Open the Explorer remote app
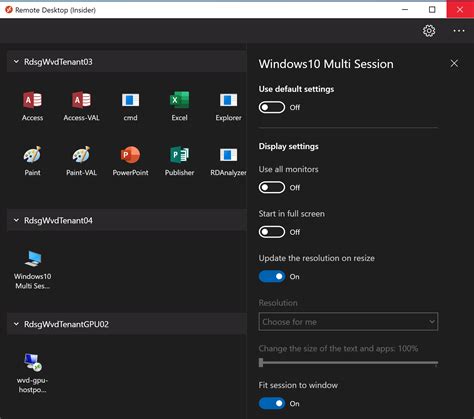The width and height of the screenshot is (474, 419). [x=228, y=106]
